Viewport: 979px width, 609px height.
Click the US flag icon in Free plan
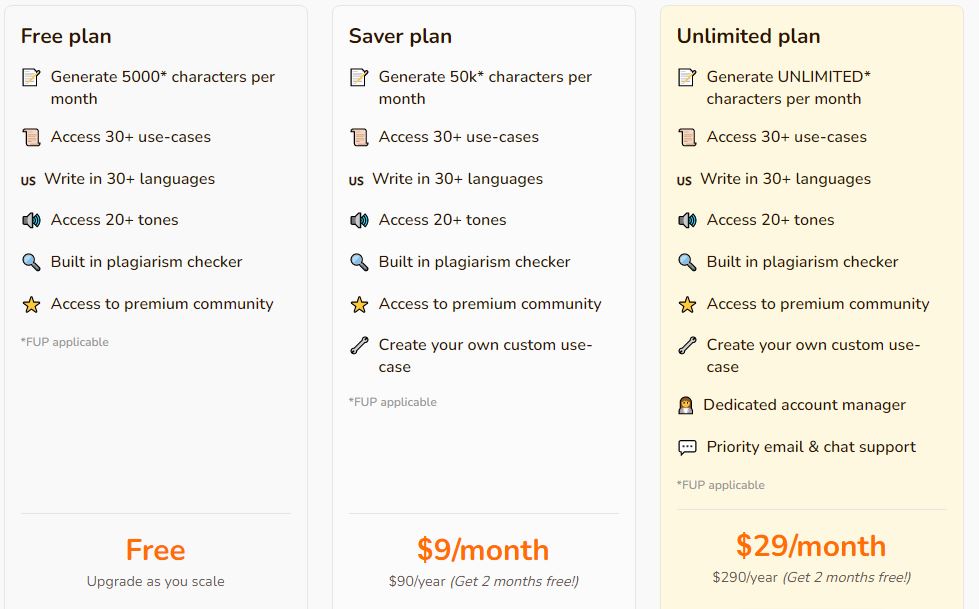(28, 181)
